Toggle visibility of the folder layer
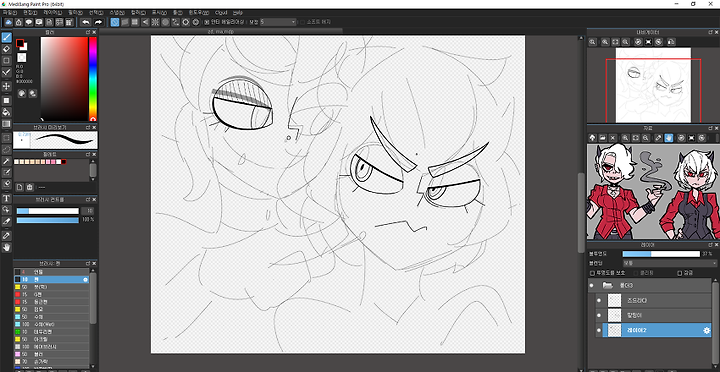Screen dimensions: 720x372 pyautogui.click(x=591, y=285)
